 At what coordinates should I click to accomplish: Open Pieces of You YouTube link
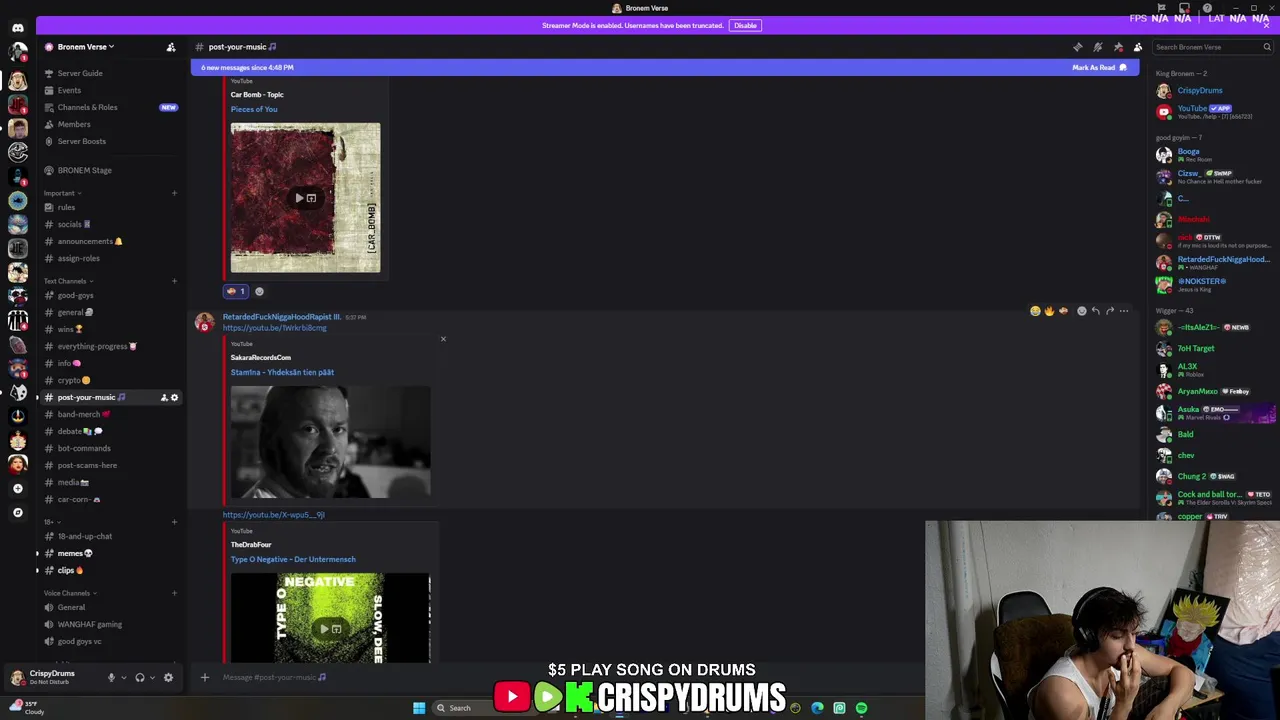coord(254,109)
